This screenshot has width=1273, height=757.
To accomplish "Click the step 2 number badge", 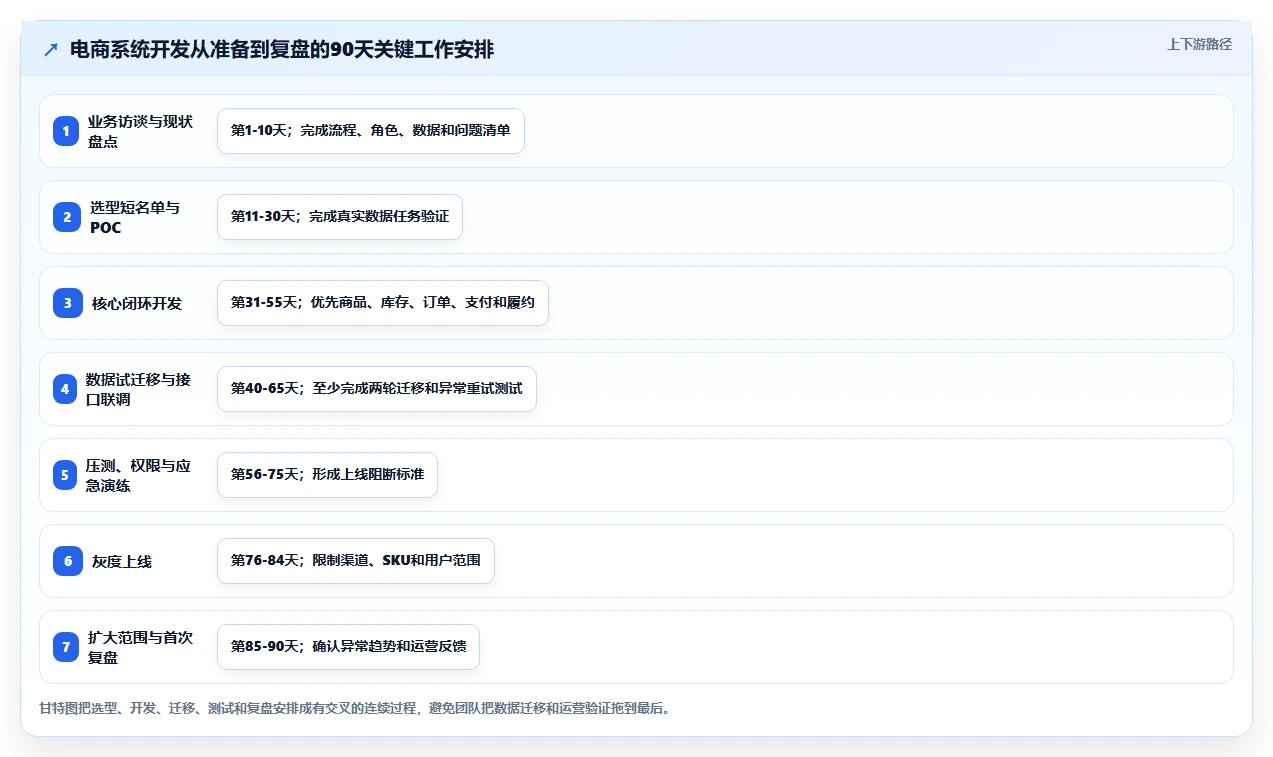I will pyautogui.click(x=67, y=217).
